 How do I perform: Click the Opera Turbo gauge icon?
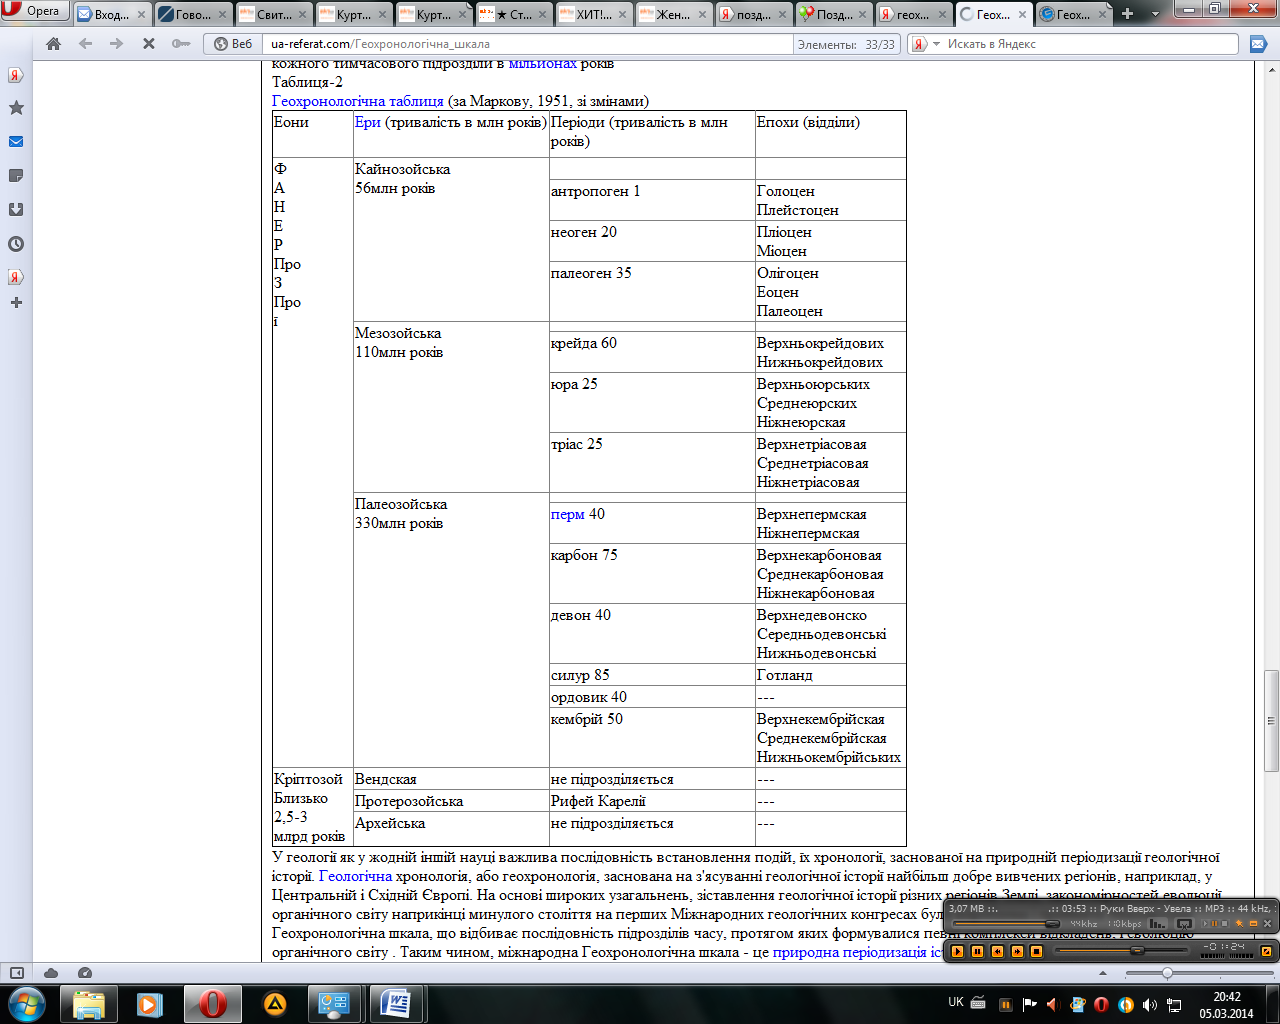click(x=85, y=973)
